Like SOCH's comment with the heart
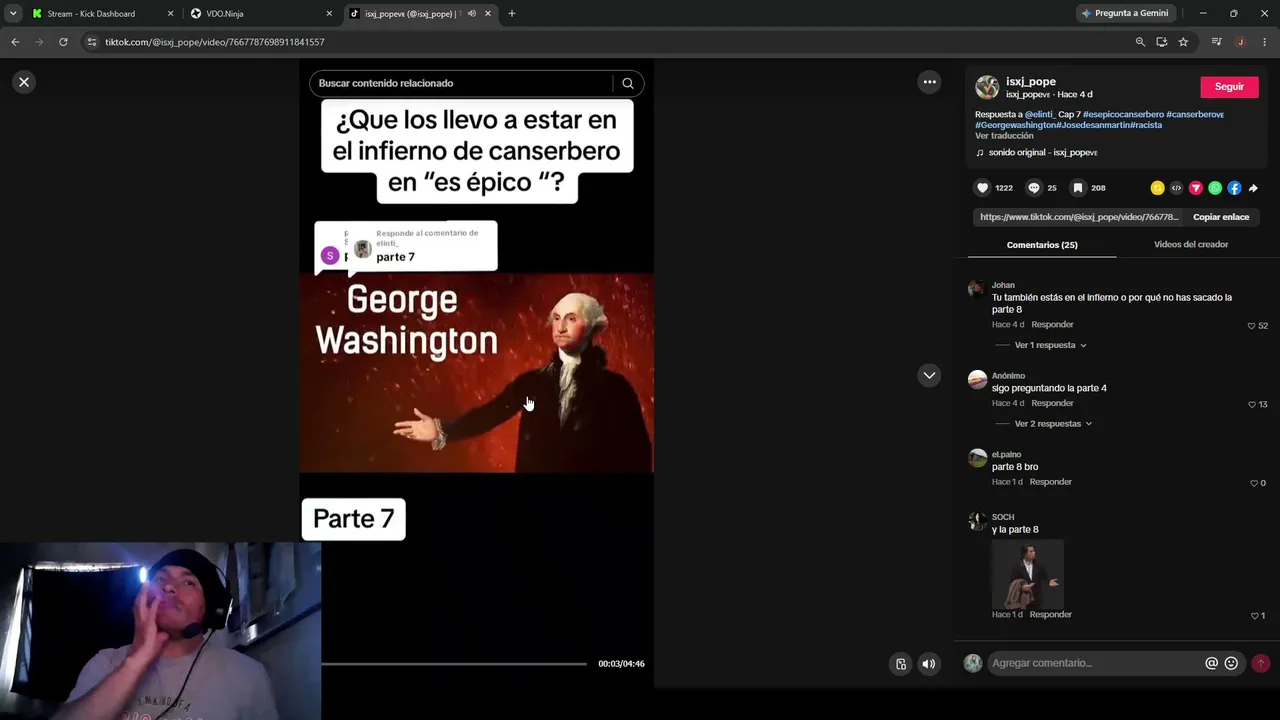Screen dimensions: 1280x720 point(1255,616)
